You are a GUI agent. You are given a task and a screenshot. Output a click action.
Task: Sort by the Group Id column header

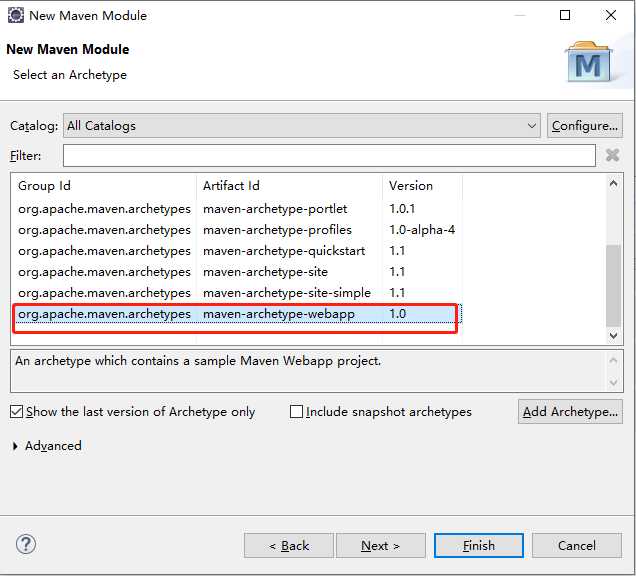(x=105, y=186)
